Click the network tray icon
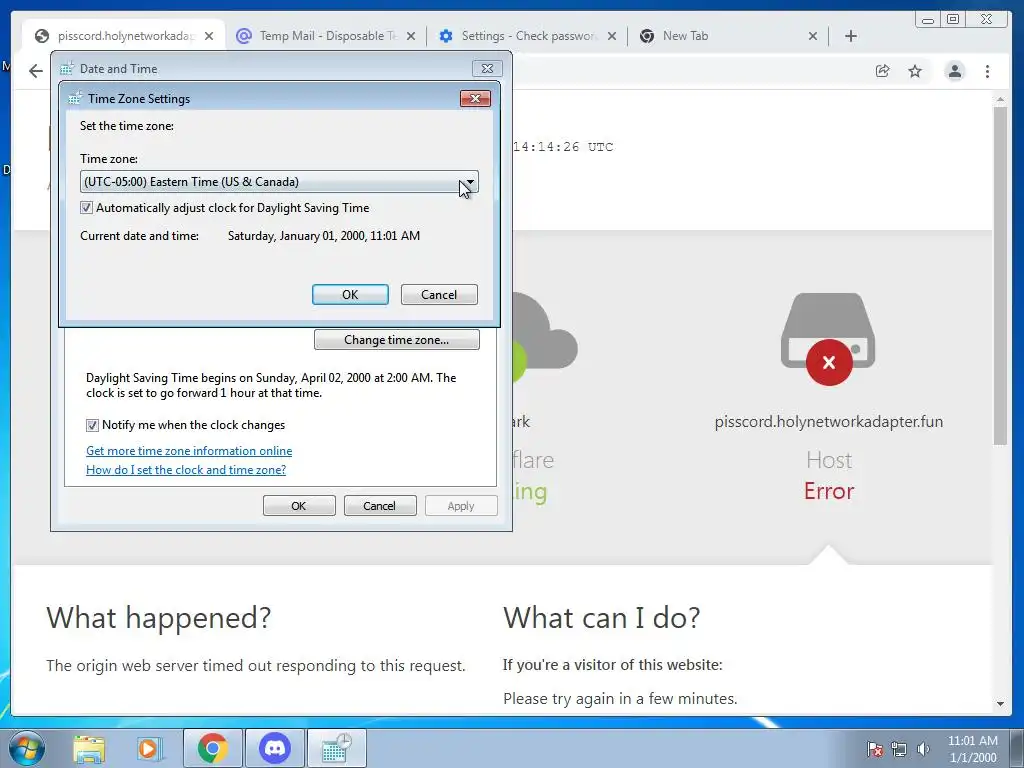The height and width of the screenshot is (768, 1024). click(899, 749)
